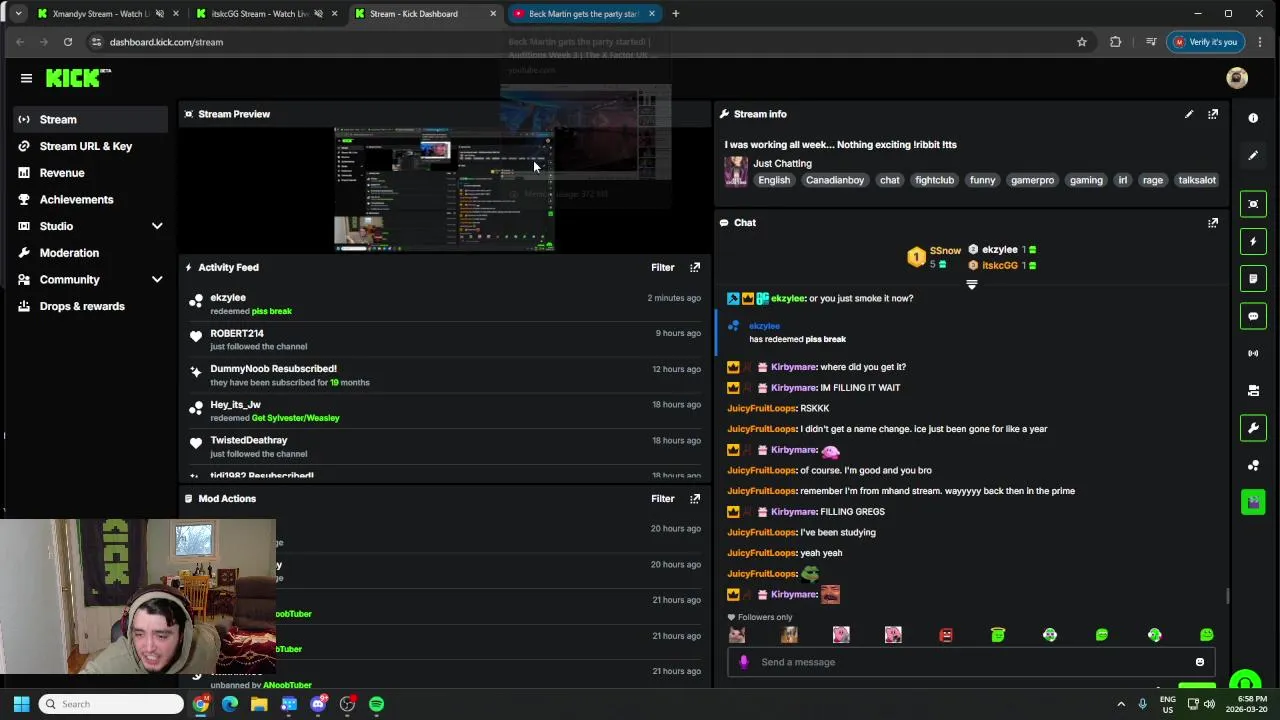Click the green clapperboard clip icon
The height and width of the screenshot is (720, 1280).
click(x=1253, y=502)
